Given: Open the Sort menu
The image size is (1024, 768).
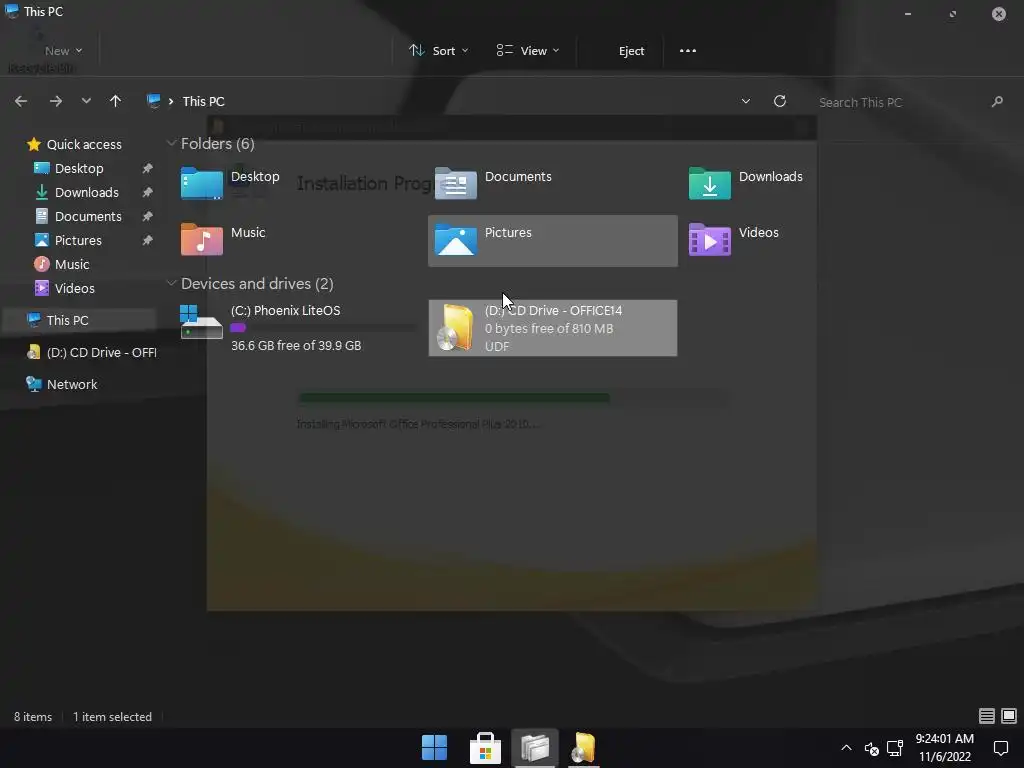Looking at the screenshot, I should (x=439, y=50).
